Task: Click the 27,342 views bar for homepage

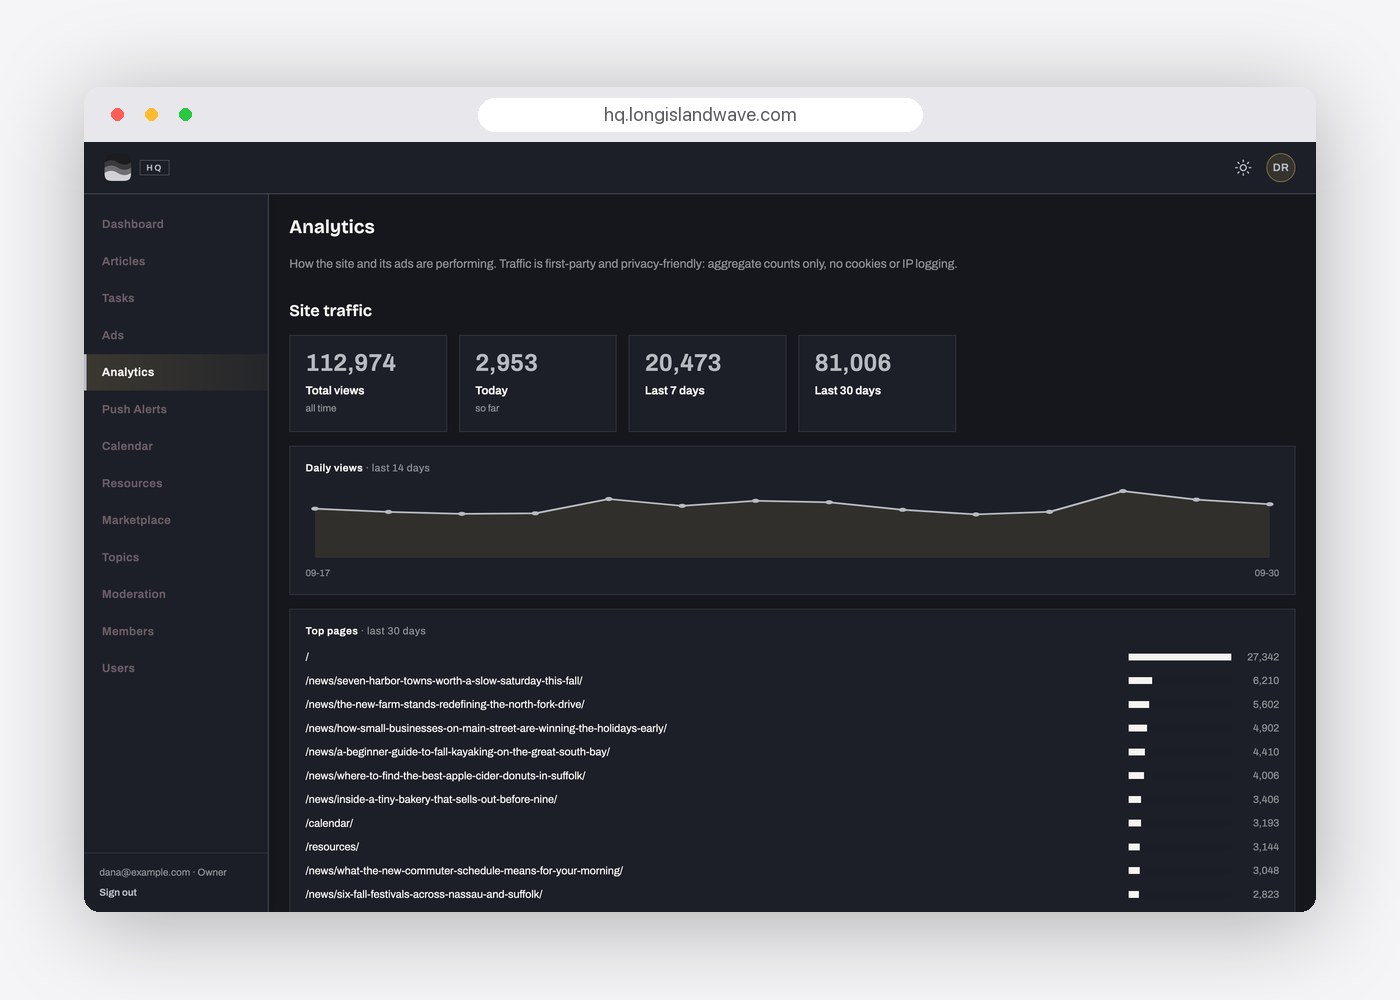Action: tap(1180, 657)
